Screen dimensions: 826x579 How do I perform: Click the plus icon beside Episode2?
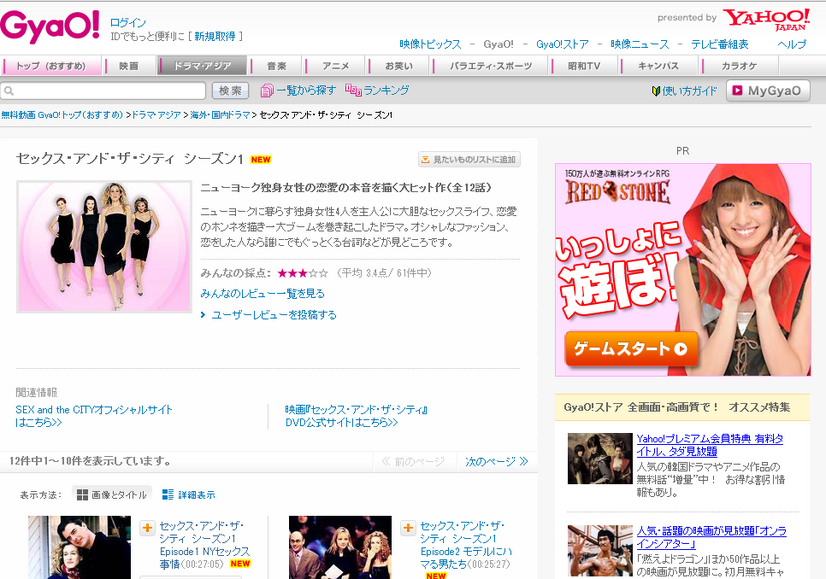click(408, 527)
